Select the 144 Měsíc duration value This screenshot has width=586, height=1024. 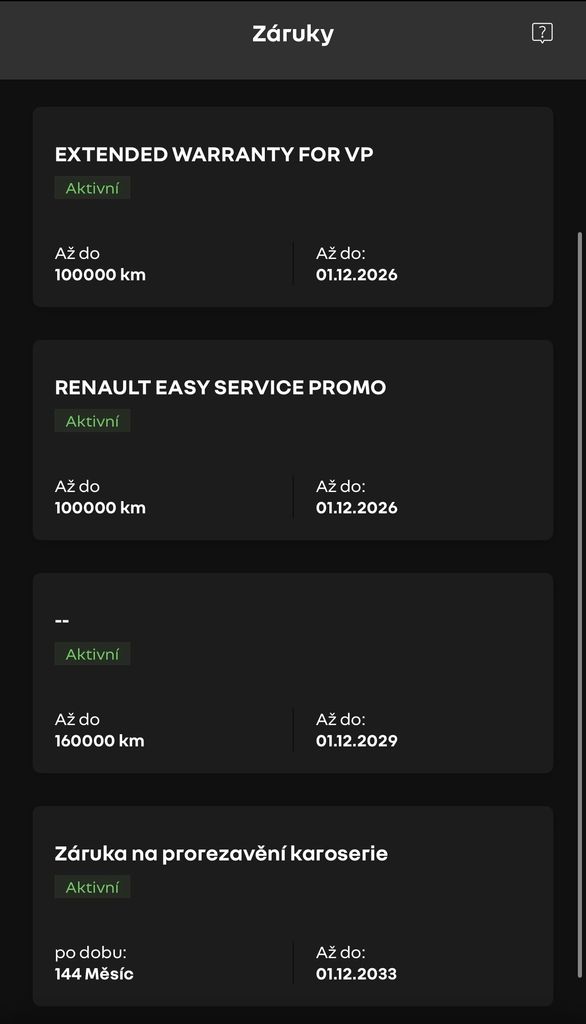click(x=91, y=973)
